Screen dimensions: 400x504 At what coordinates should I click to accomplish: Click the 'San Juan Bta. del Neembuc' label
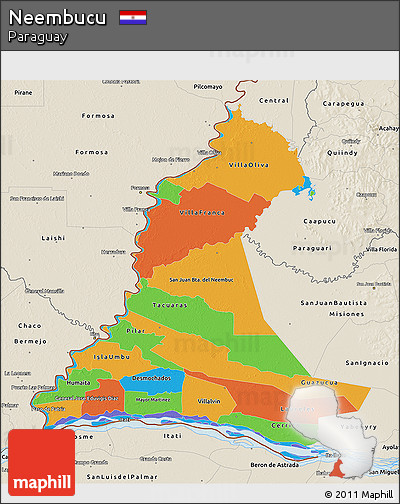201,280
